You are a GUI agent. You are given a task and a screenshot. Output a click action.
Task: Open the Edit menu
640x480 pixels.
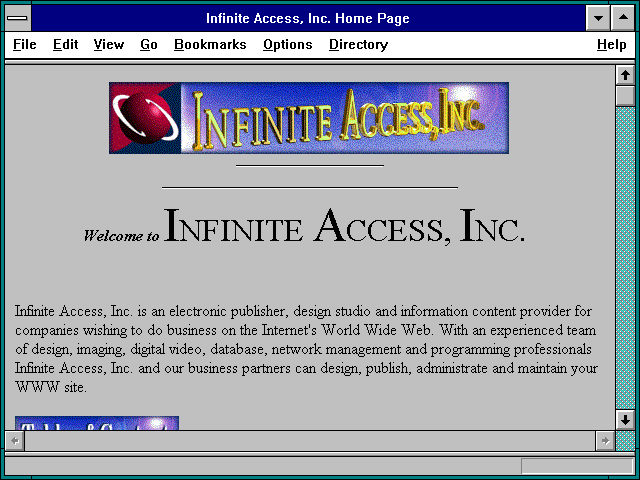[65, 44]
